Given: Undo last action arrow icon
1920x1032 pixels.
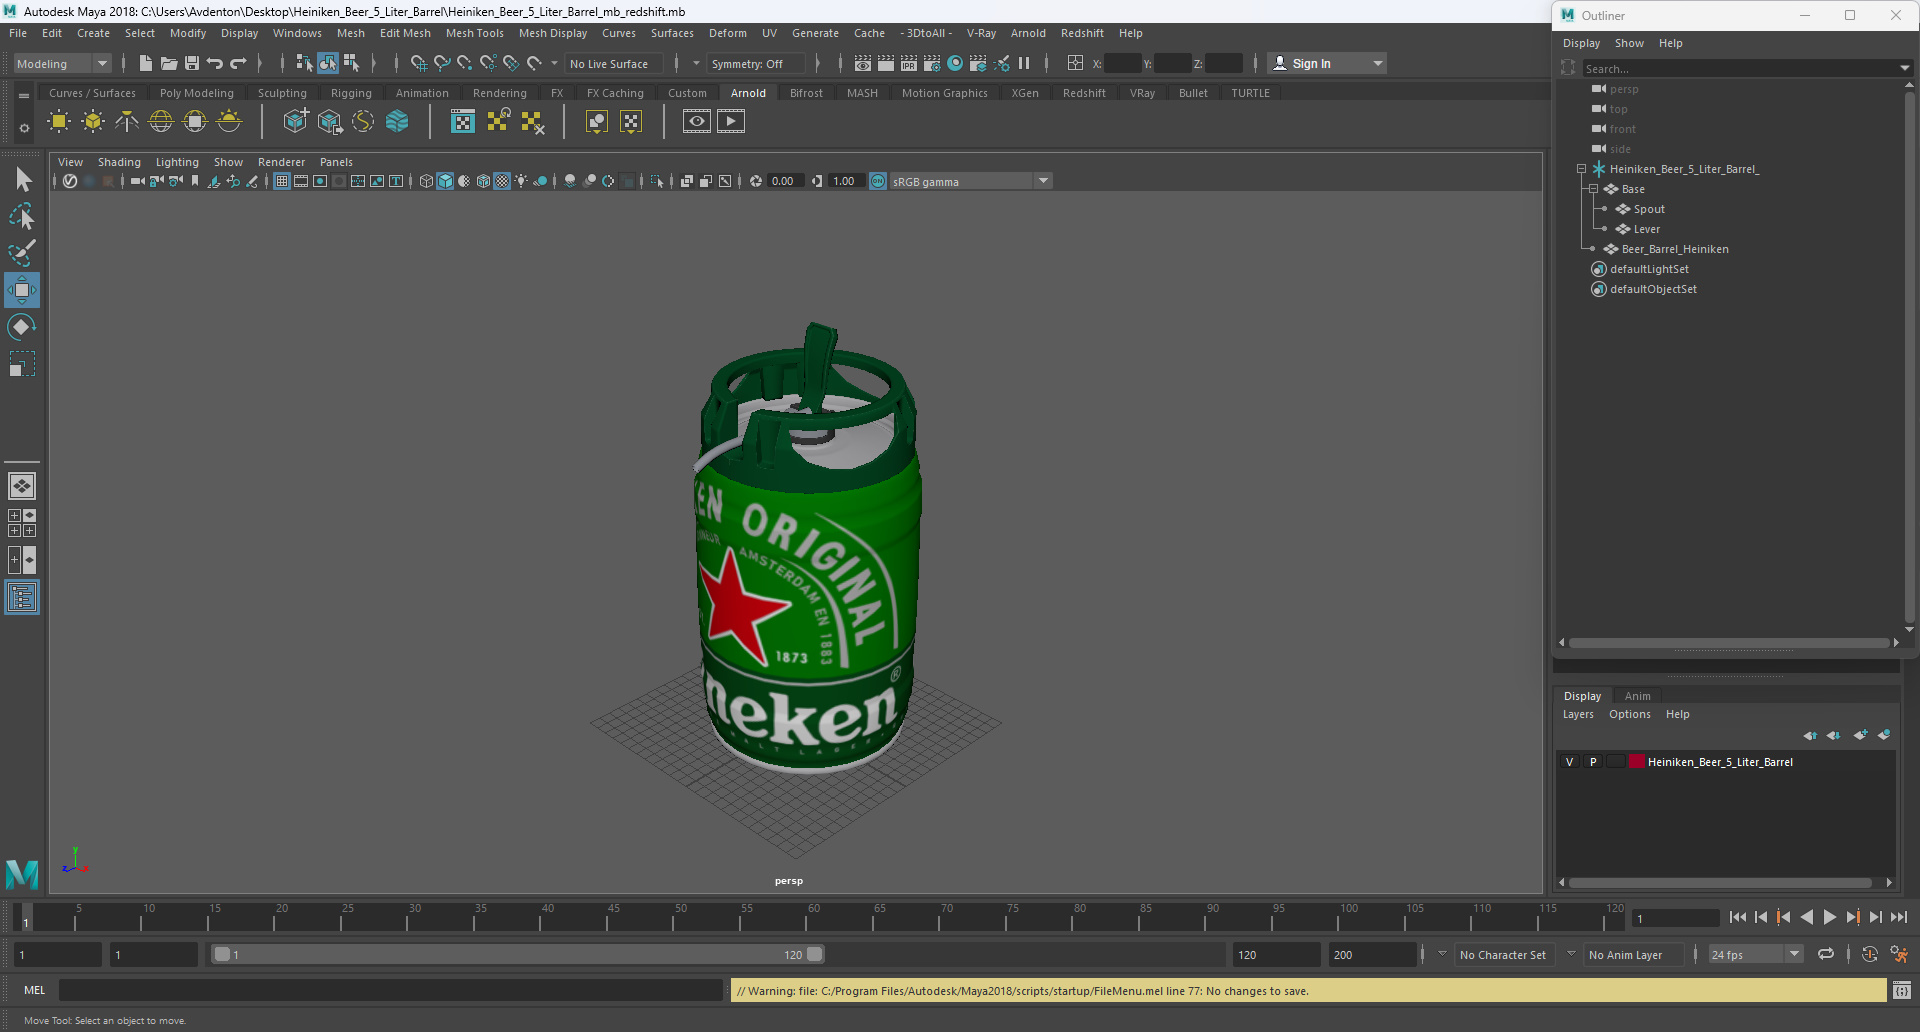Looking at the screenshot, I should pyautogui.click(x=215, y=63).
